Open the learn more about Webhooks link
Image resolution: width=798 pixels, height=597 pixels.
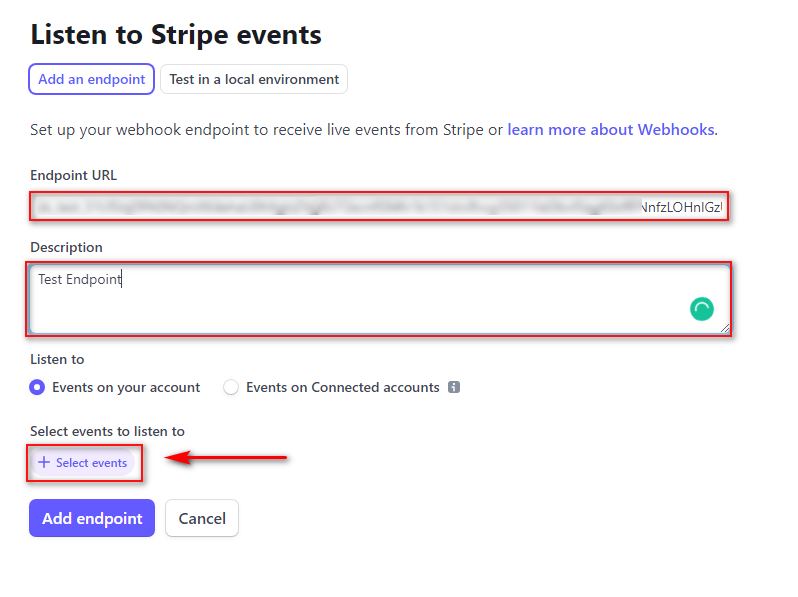click(x=611, y=130)
